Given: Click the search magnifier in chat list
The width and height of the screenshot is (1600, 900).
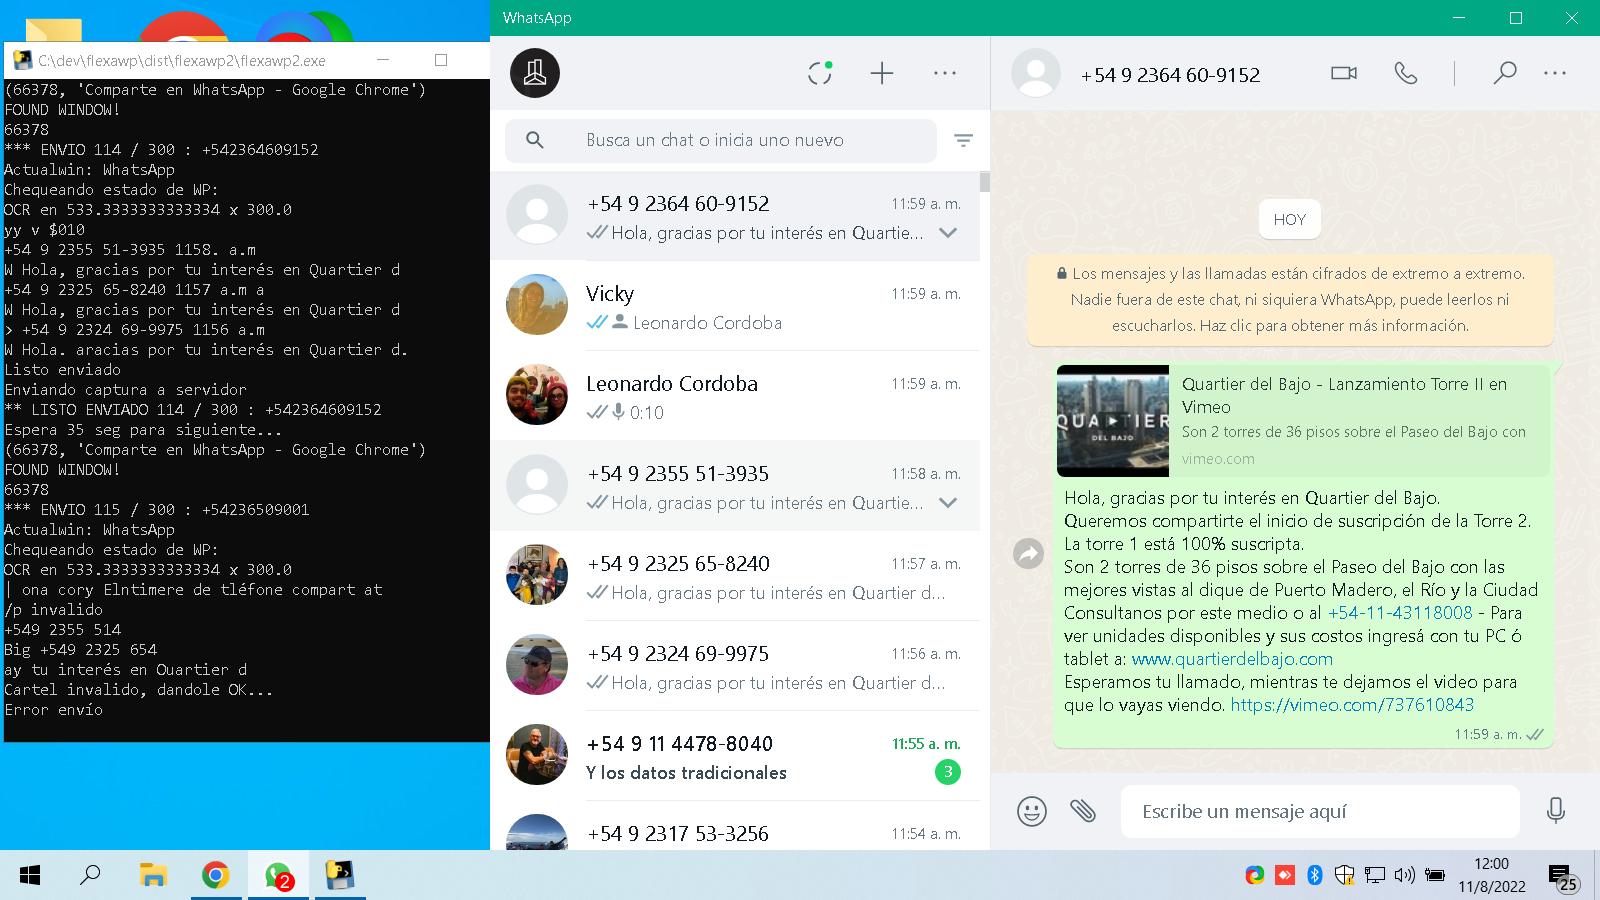Looking at the screenshot, I should pos(535,140).
